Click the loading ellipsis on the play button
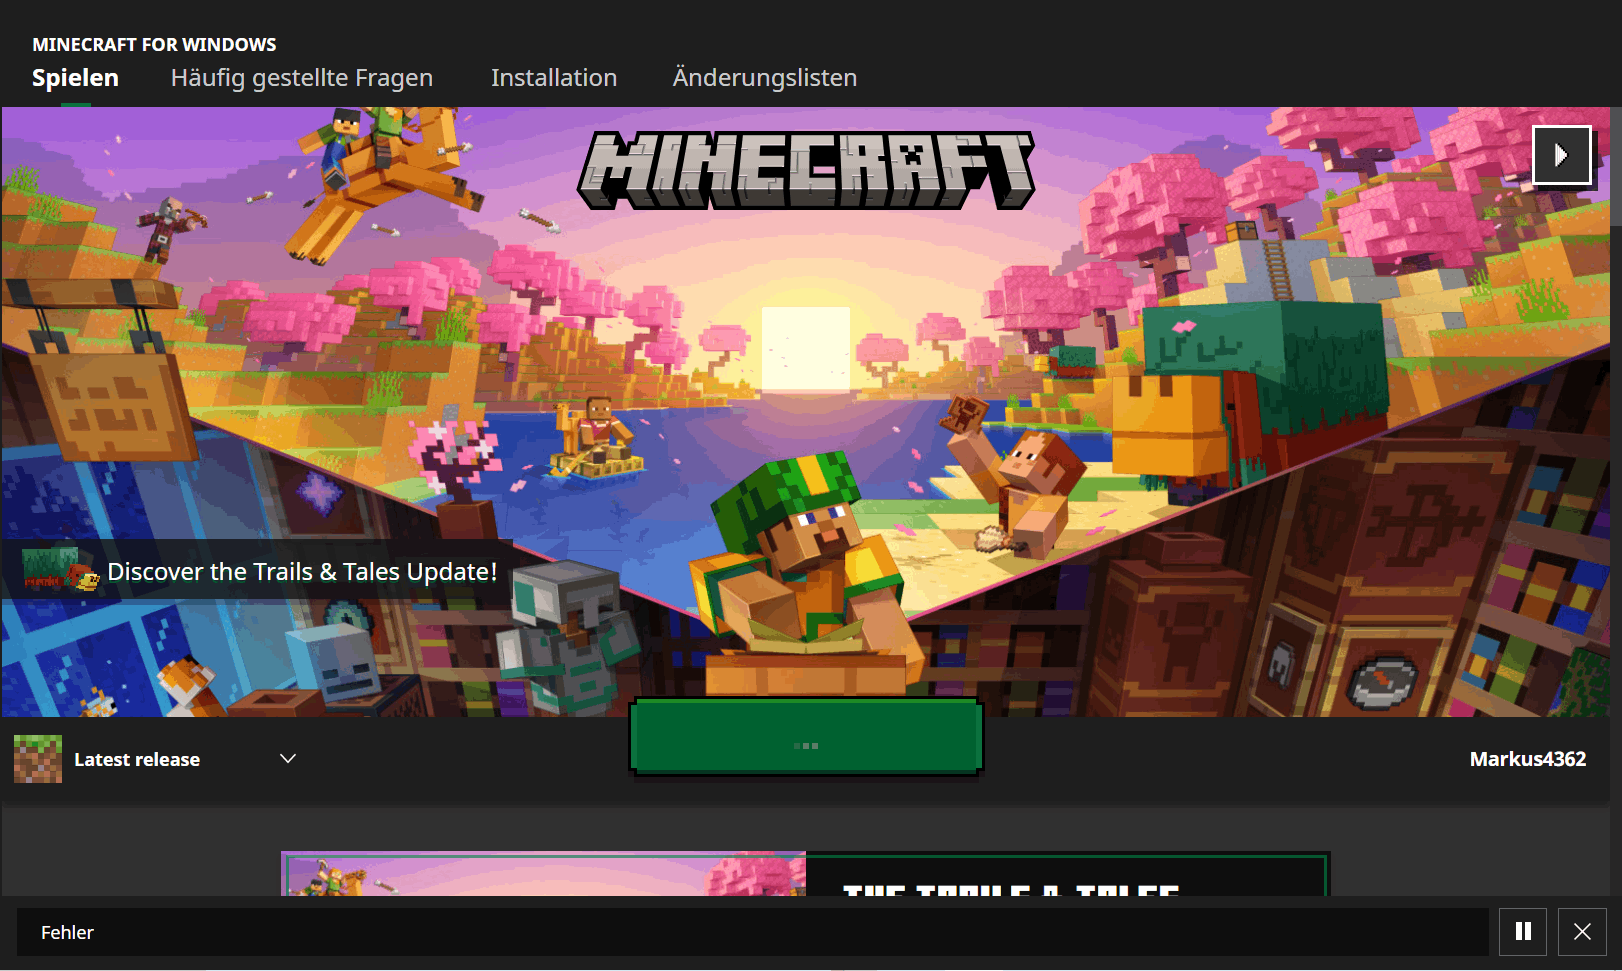This screenshot has width=1622, height=971. 806,744
